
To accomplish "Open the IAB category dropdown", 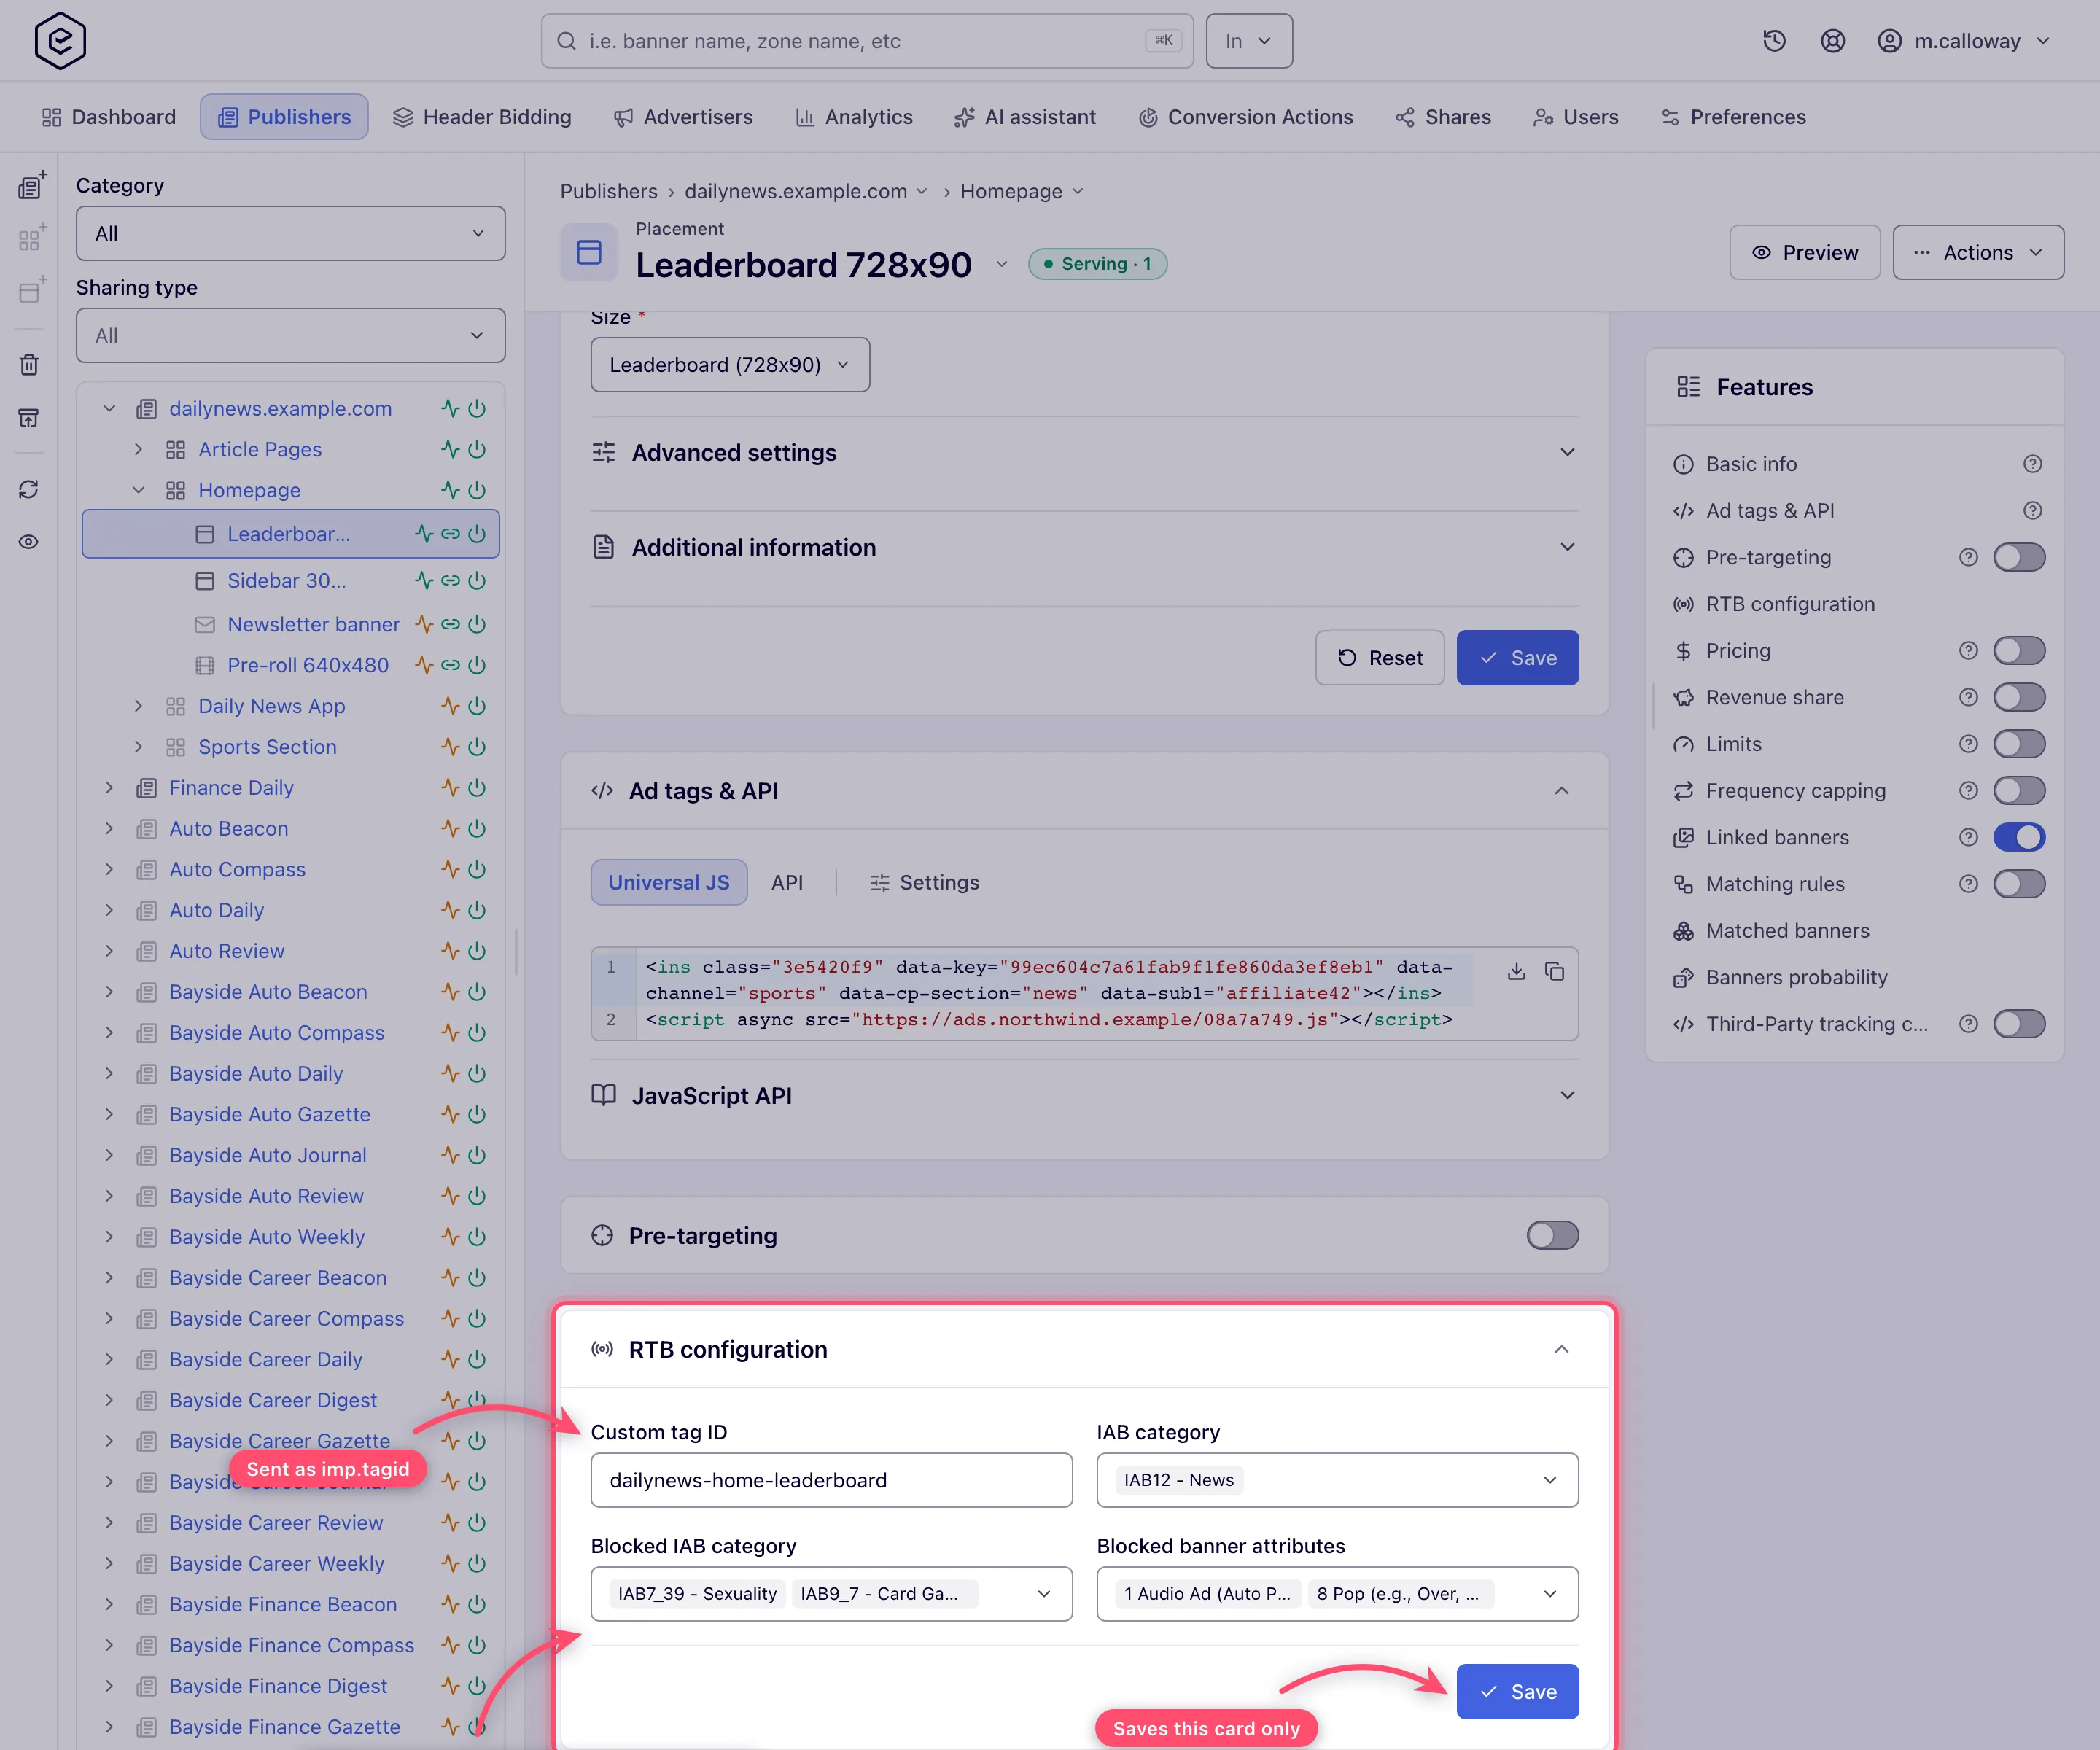I will [x=1337, y=1480].
